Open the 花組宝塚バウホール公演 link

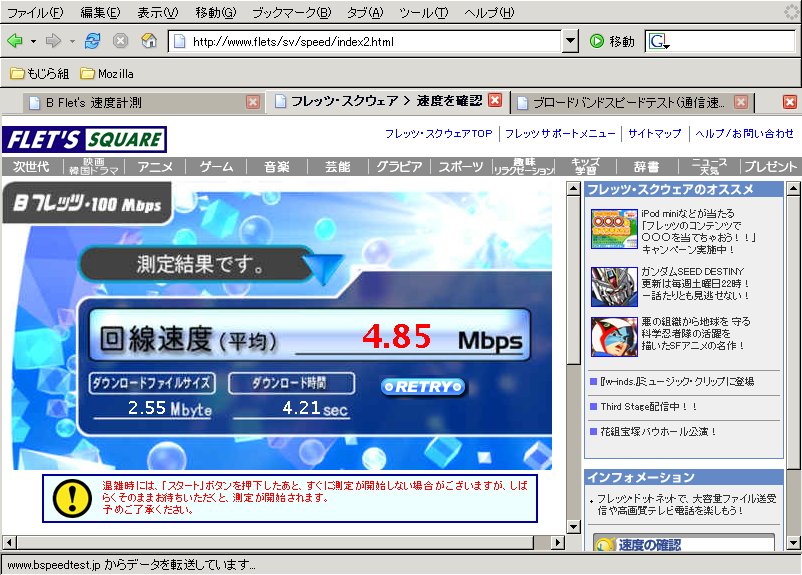point(658,432)
